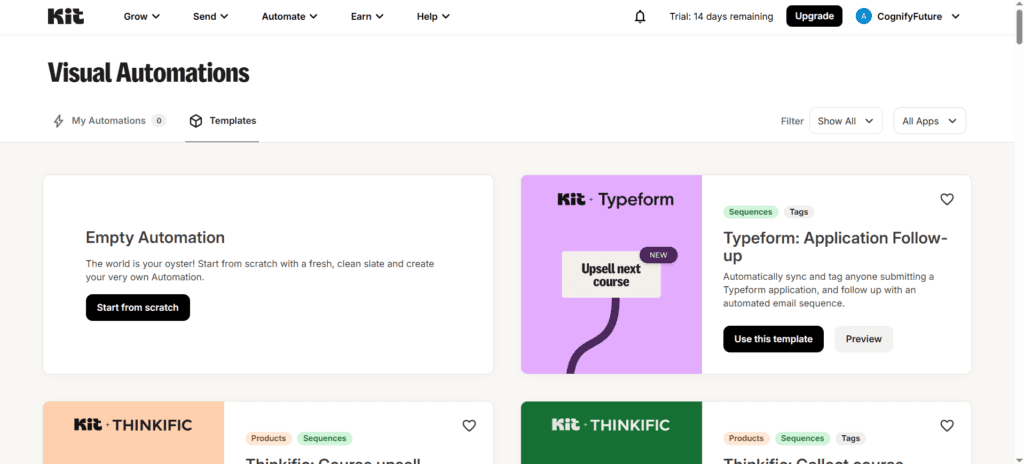The height and width of the screenshot is (464, 1024).
Task: Expand the Grow menu
Action: tap(142, 16)
